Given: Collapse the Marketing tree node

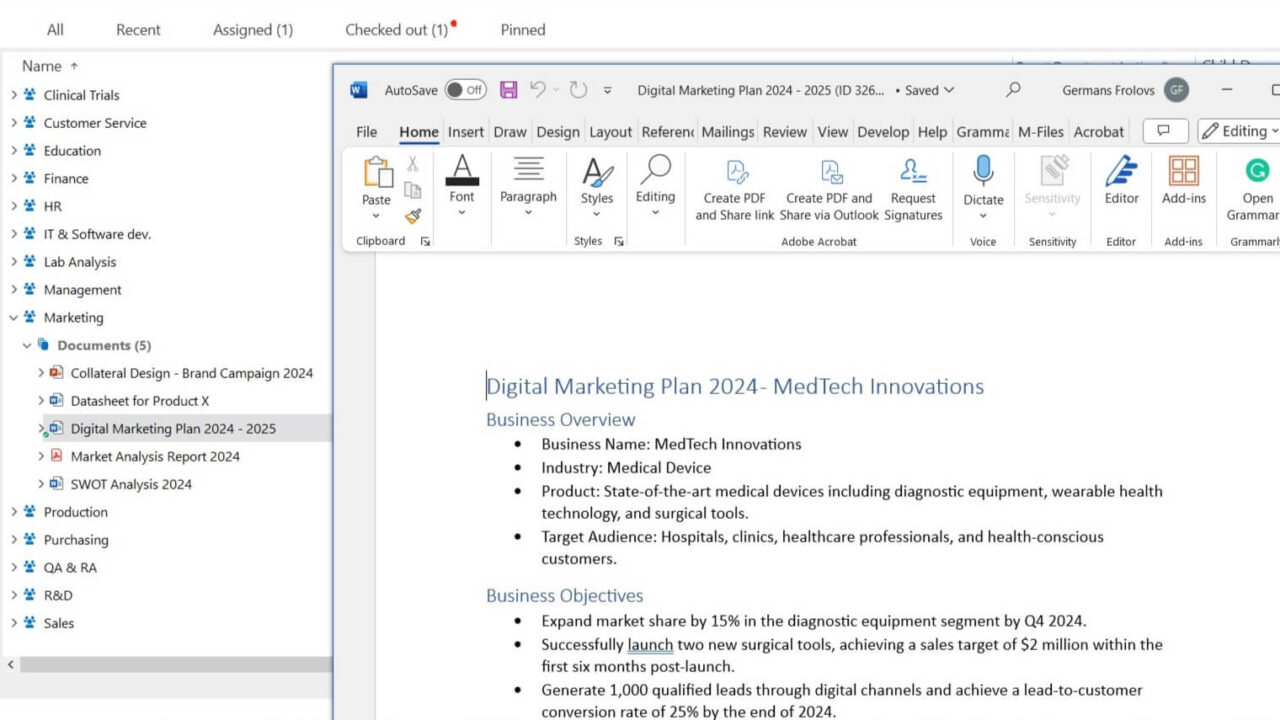Looking at the screenshot, I should [x=14, y=318].
